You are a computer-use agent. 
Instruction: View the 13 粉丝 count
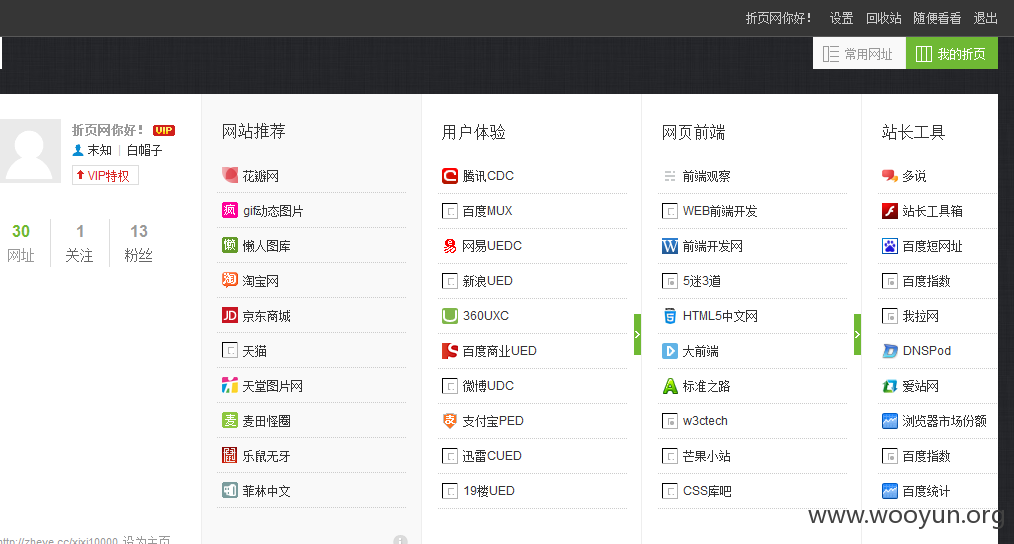(x=138, y=243)
